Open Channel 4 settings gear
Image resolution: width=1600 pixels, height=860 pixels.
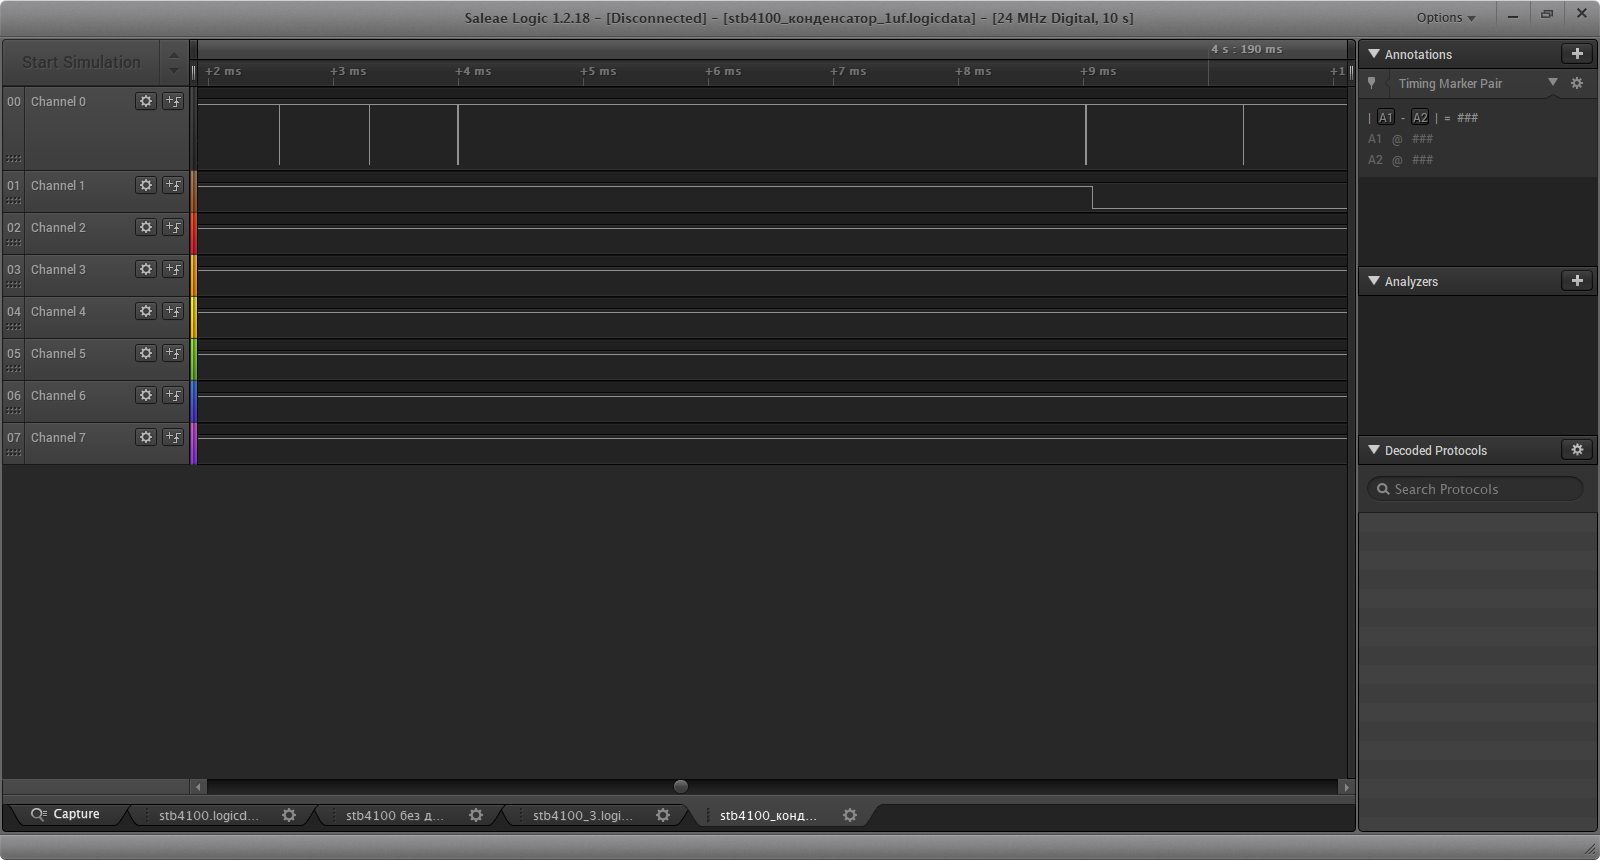point(146,311)
